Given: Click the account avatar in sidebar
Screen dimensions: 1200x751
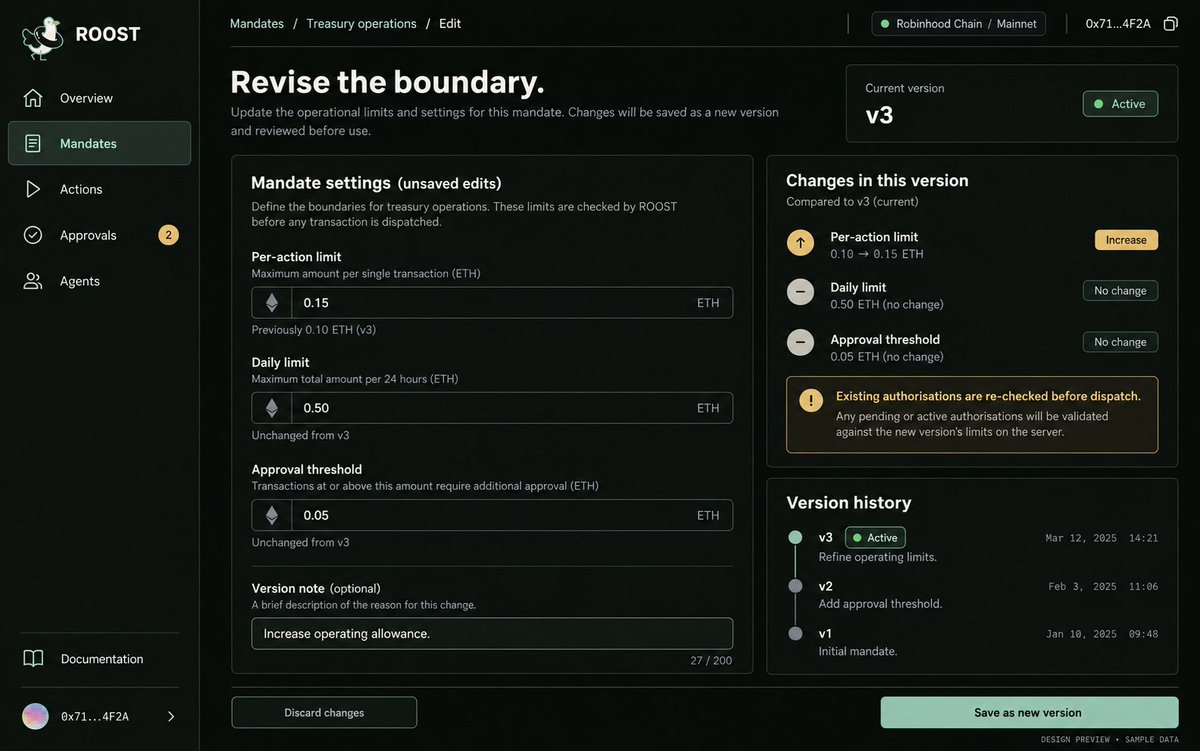Looking at the screenshot, I should pyautogui.click(x=35, y=716).
